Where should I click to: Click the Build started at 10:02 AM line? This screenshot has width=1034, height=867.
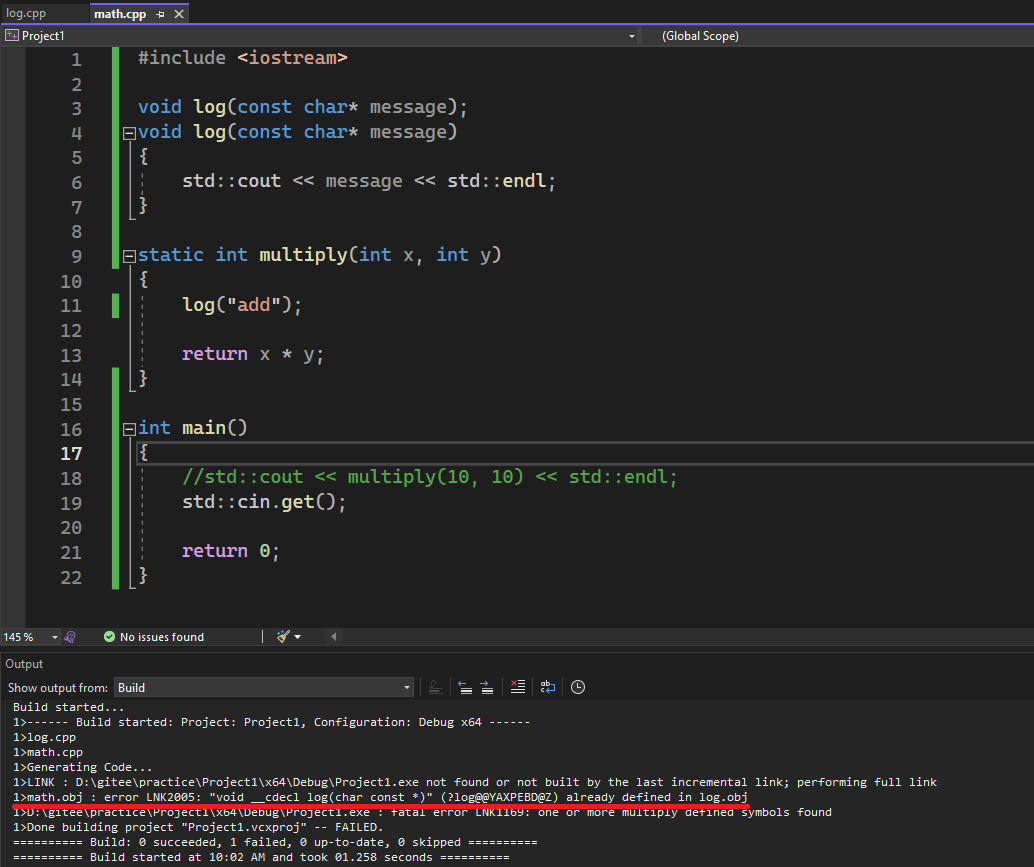pyautogui.click(x=261, y=857)
